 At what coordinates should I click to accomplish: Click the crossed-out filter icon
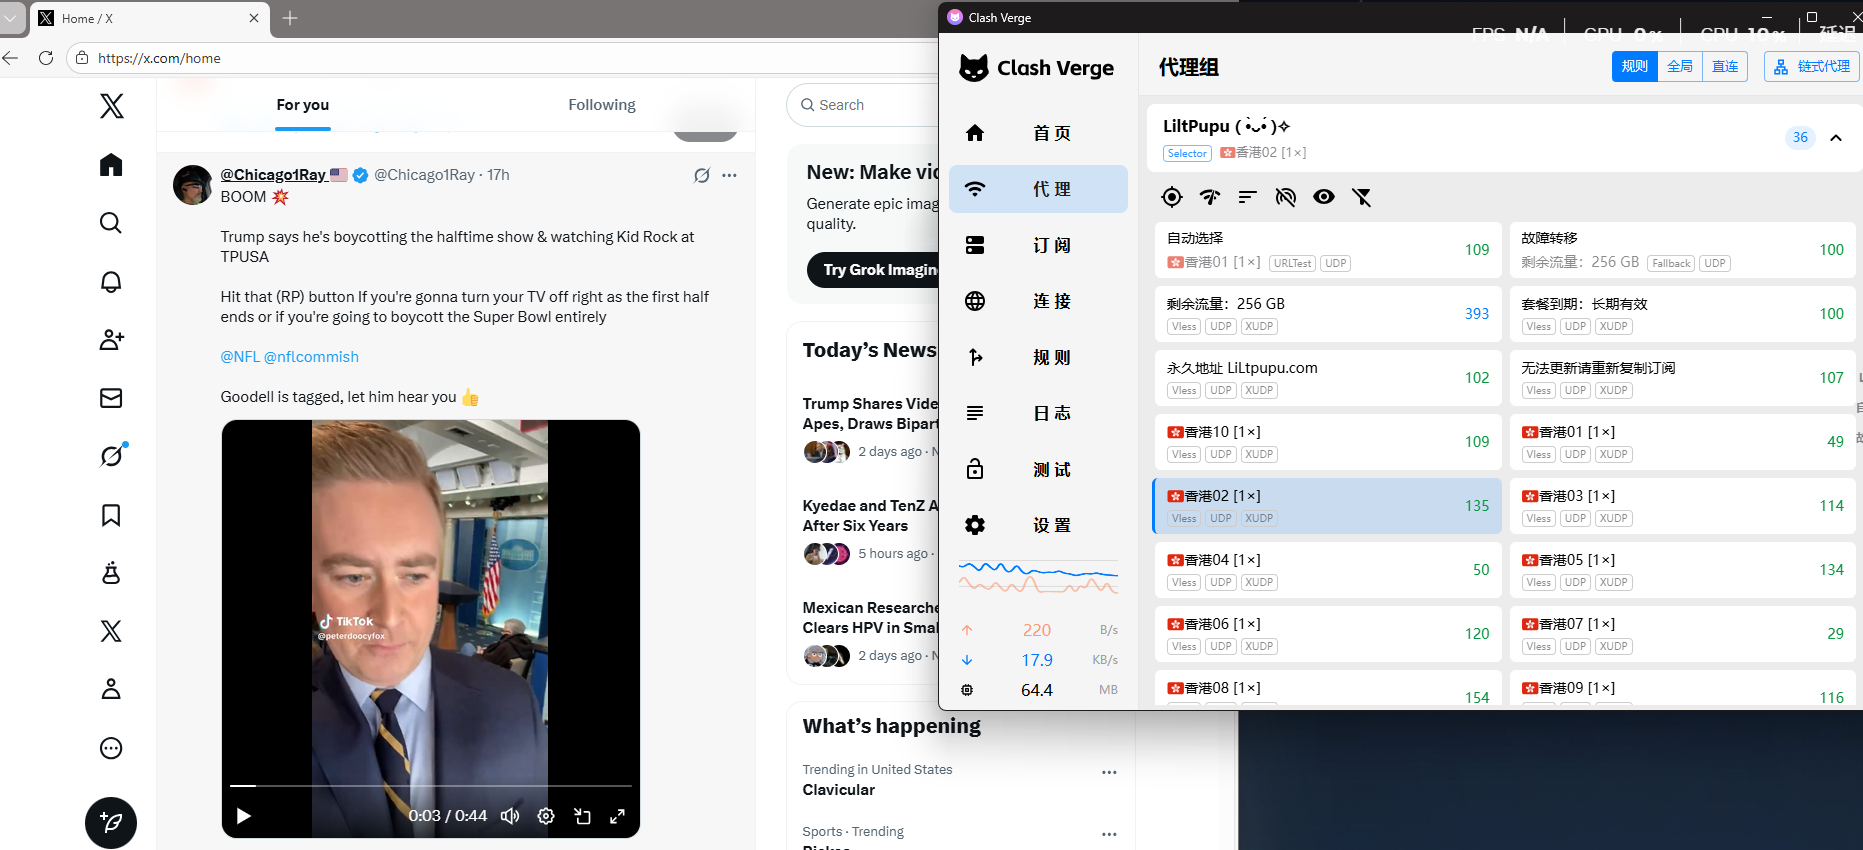point(1361,197)
